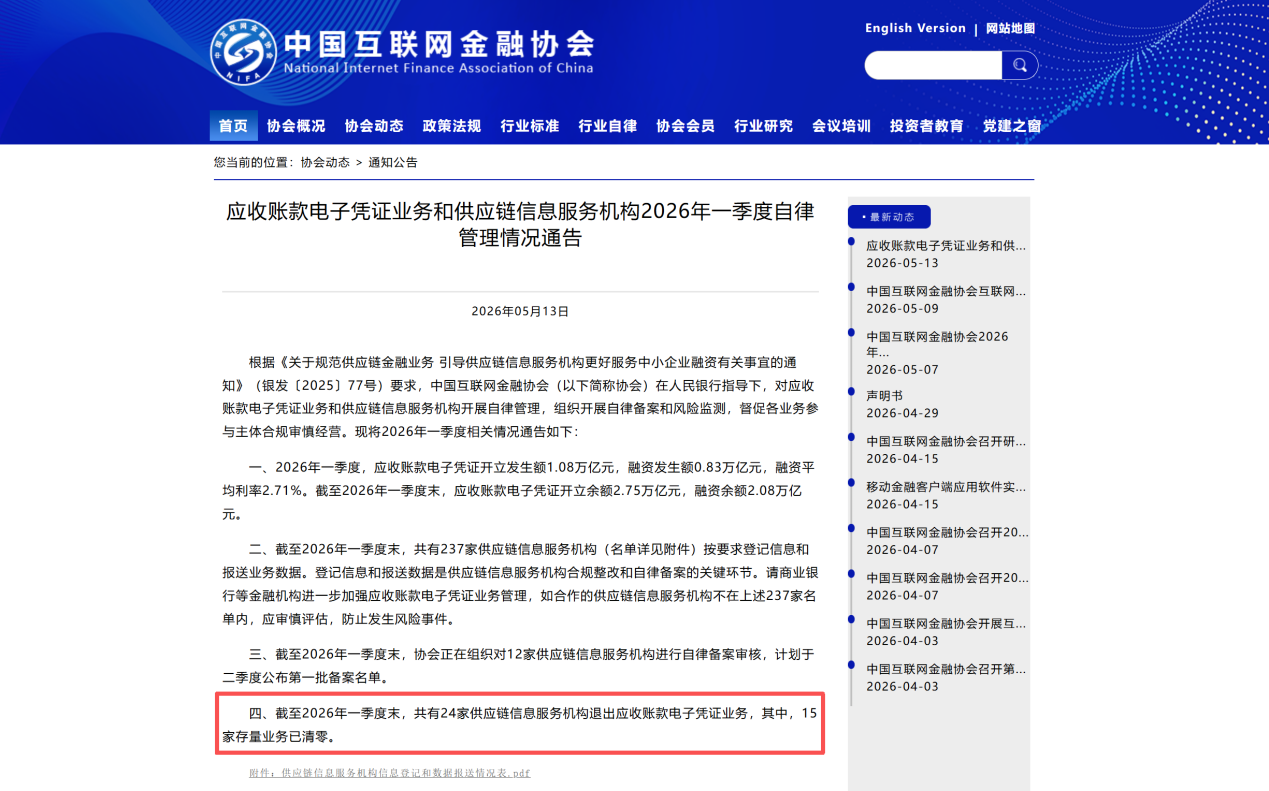The width and height of the screenshot is (1269, 791).
Task: Open the 声明书 sidebar item
Action: [885, 395]
